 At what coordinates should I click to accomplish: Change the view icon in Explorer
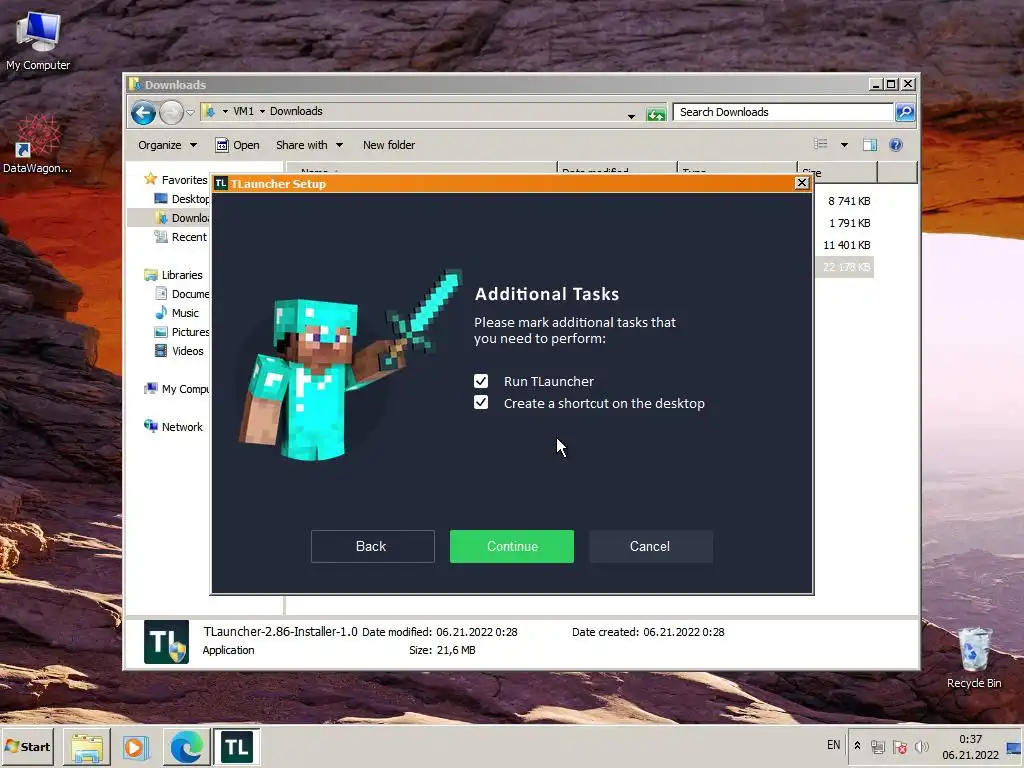(x=821, y=144)
